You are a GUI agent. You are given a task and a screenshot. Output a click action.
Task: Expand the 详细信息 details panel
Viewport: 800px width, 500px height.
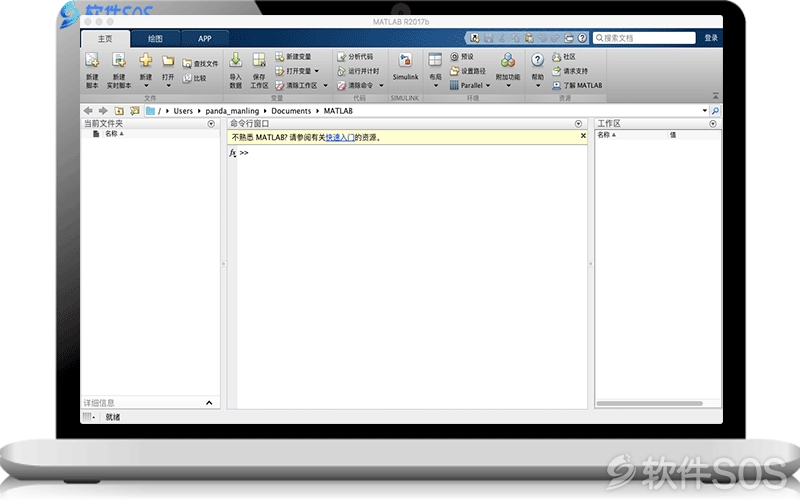(x=209, y=403)
